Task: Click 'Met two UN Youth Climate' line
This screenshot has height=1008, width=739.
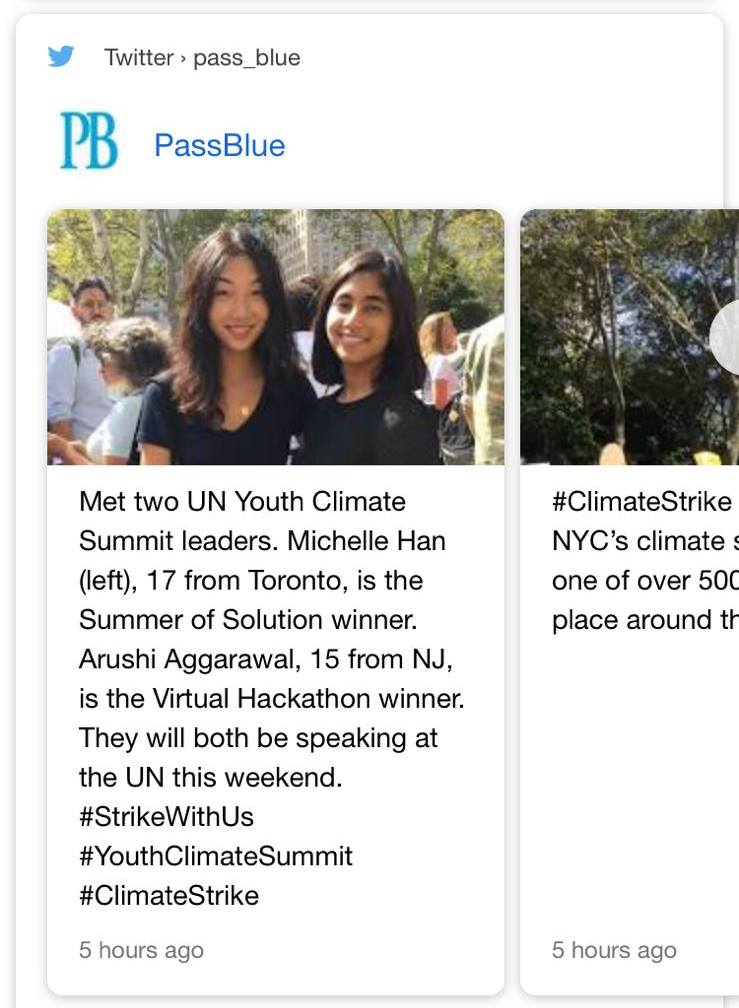Action: click(242, 501)
